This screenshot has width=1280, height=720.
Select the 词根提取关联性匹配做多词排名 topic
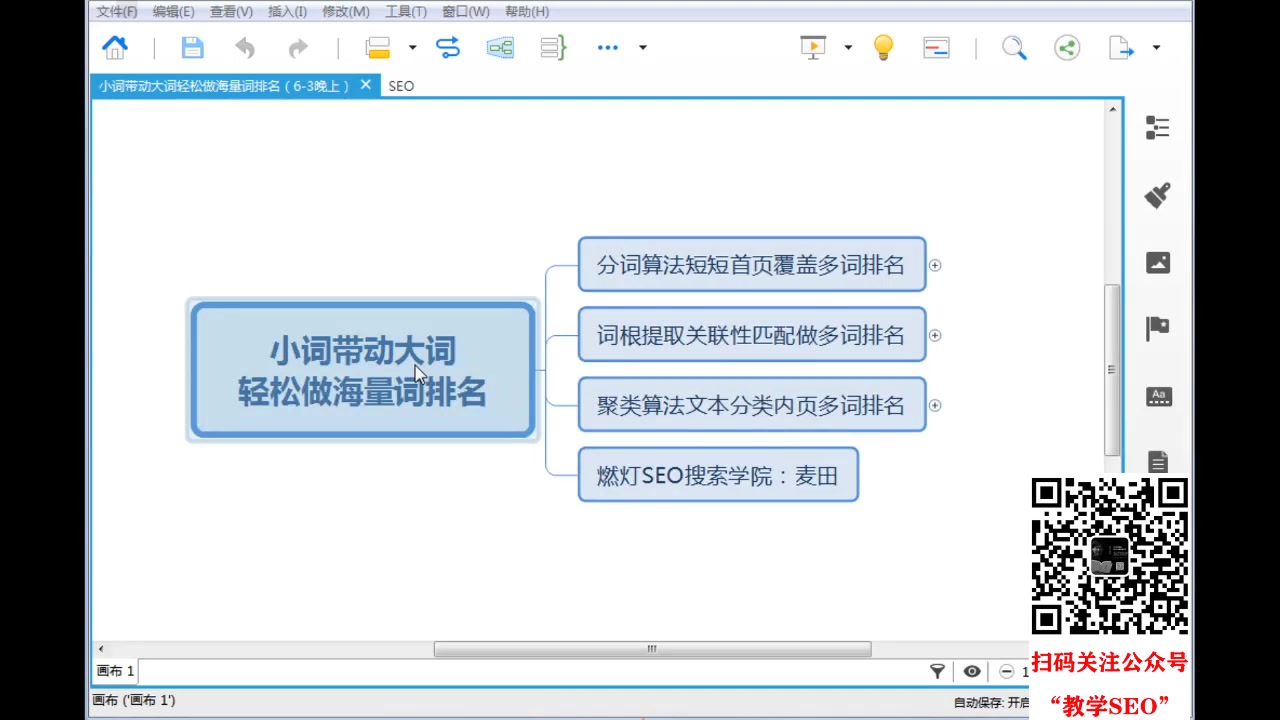click(x=752, y=335)
